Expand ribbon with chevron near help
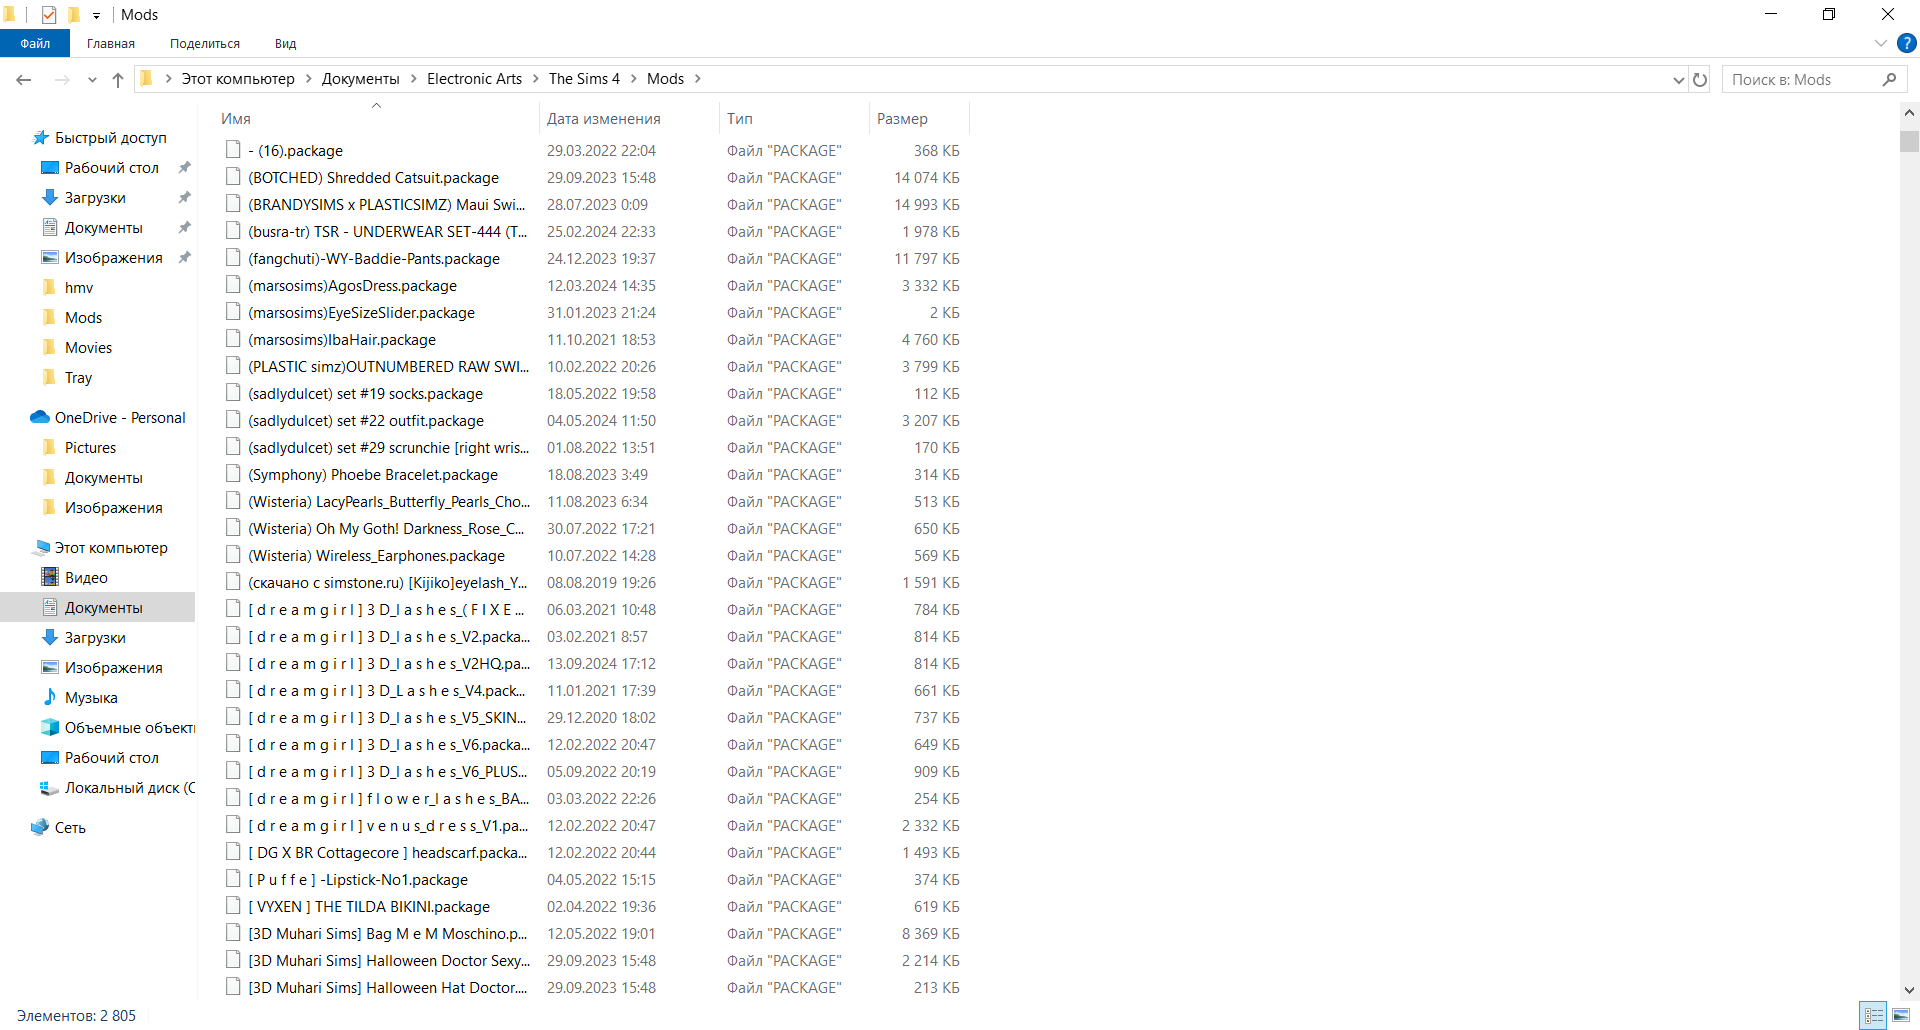Viewport: 1920px width, 1030px height. (x=1881, y=43)
